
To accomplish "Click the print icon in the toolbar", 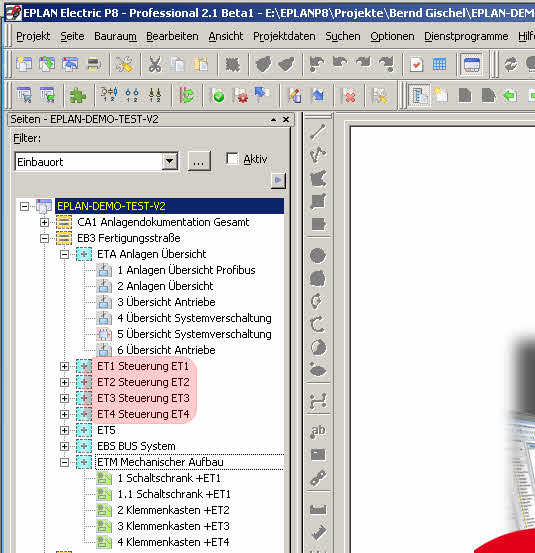I will (x=94, y=64).
